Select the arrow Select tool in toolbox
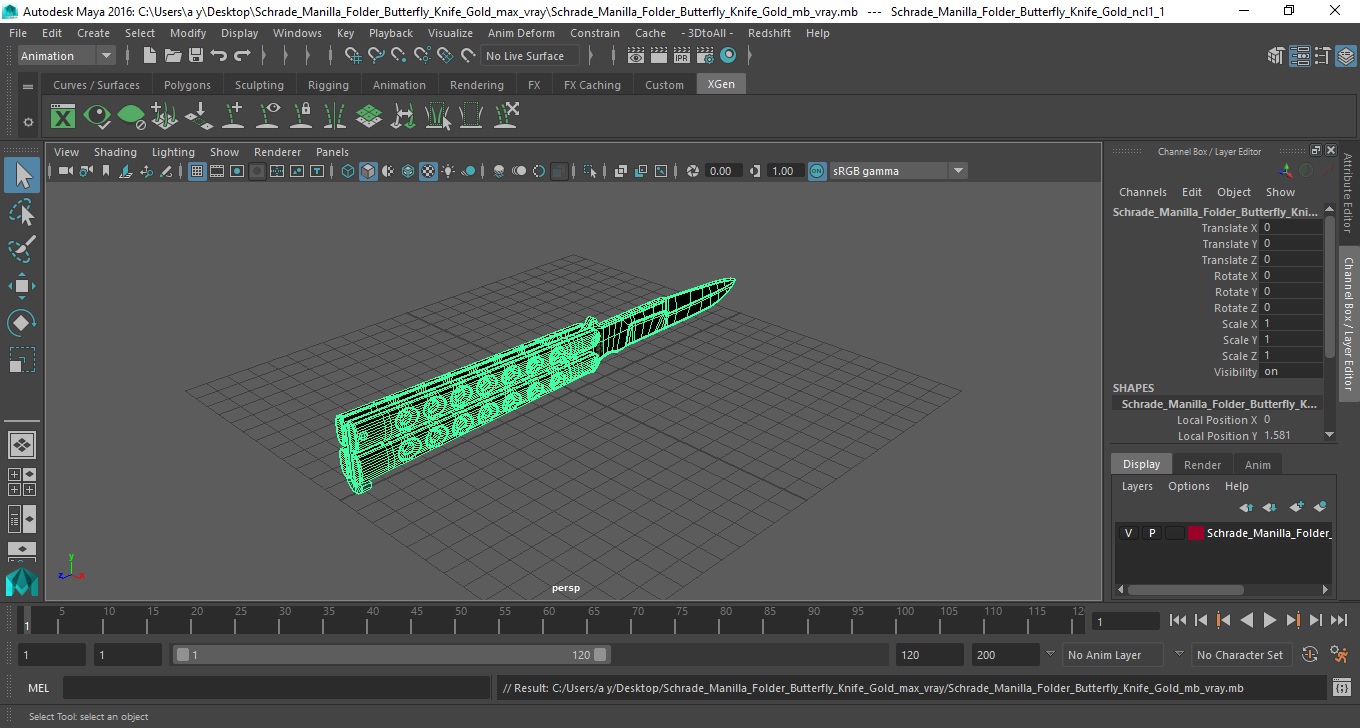 click(22, 176)
